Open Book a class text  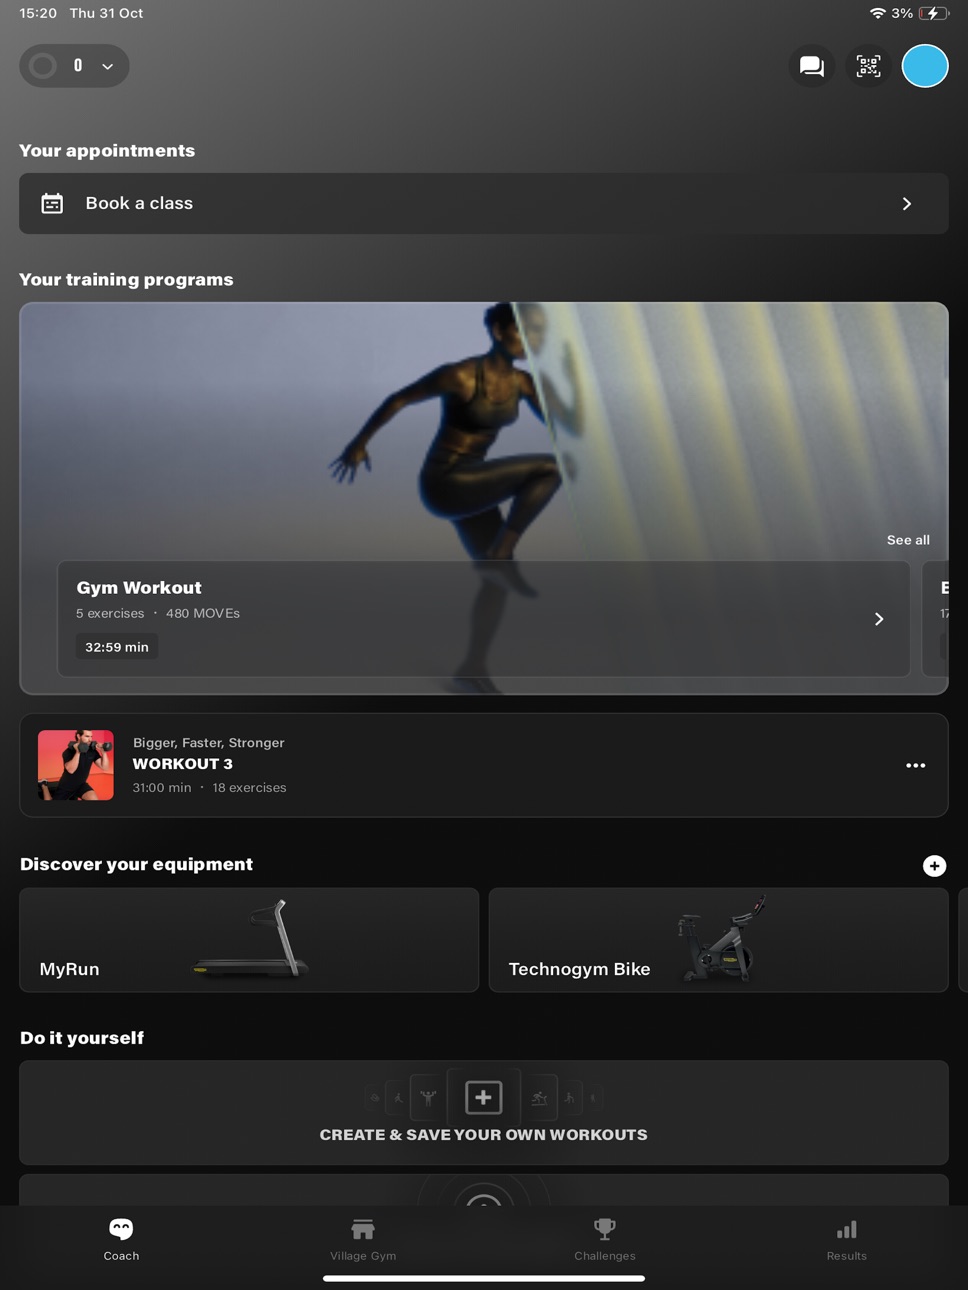(x=139, y=203)
